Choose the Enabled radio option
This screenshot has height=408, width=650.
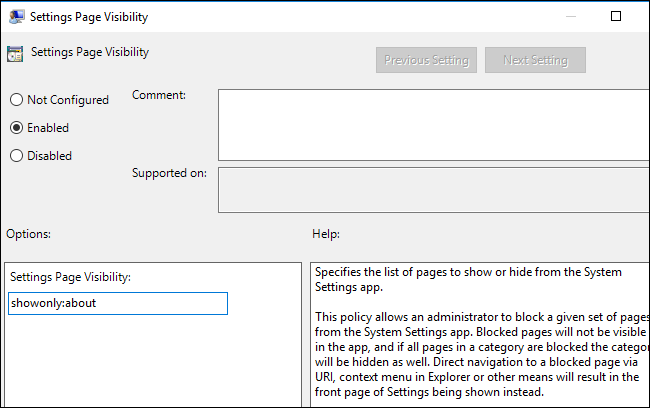click(16, 128)
